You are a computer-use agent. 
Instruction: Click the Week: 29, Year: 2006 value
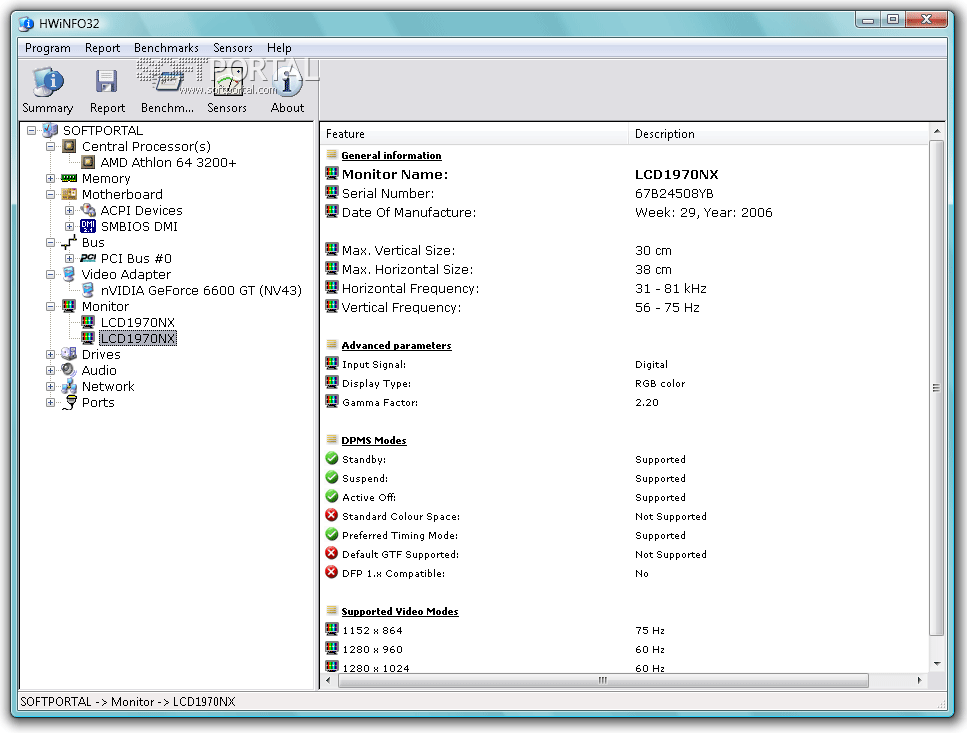tap(703, 213)
